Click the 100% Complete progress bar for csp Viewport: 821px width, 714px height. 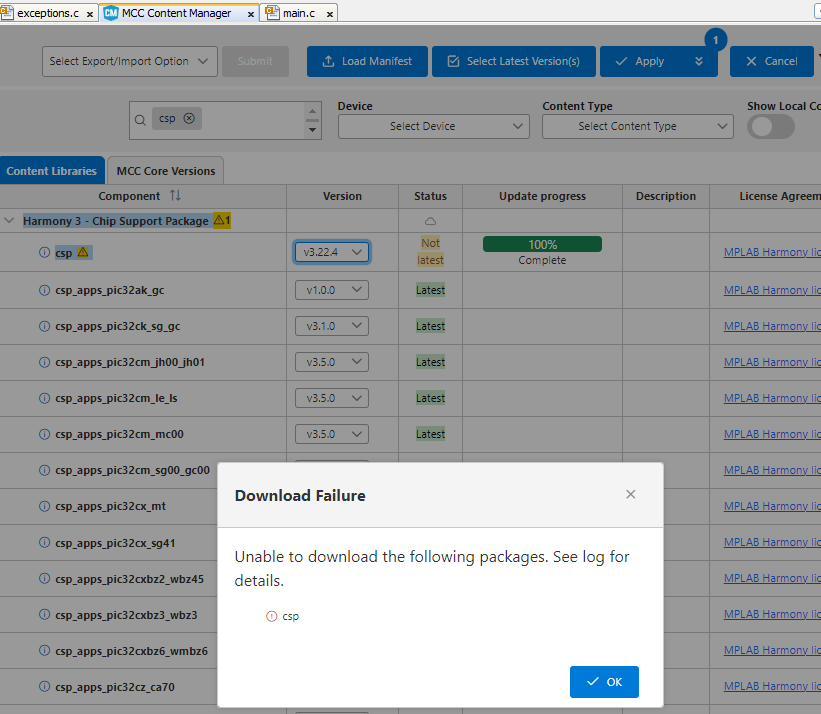pyautogui.click(x=542, y=244)
